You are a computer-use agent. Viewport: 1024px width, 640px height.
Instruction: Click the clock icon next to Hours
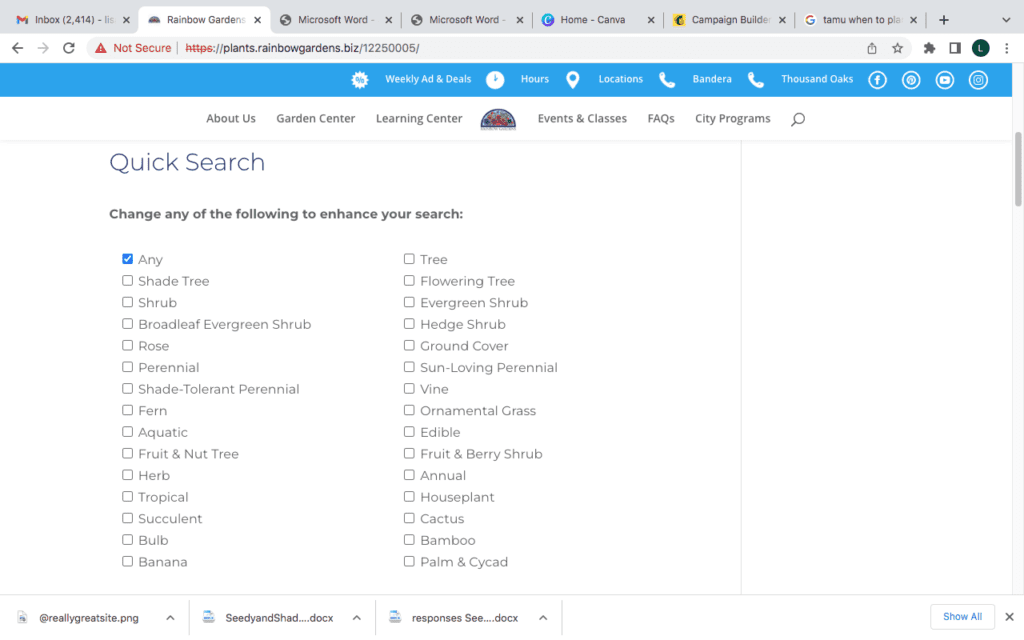pos(495,80)
